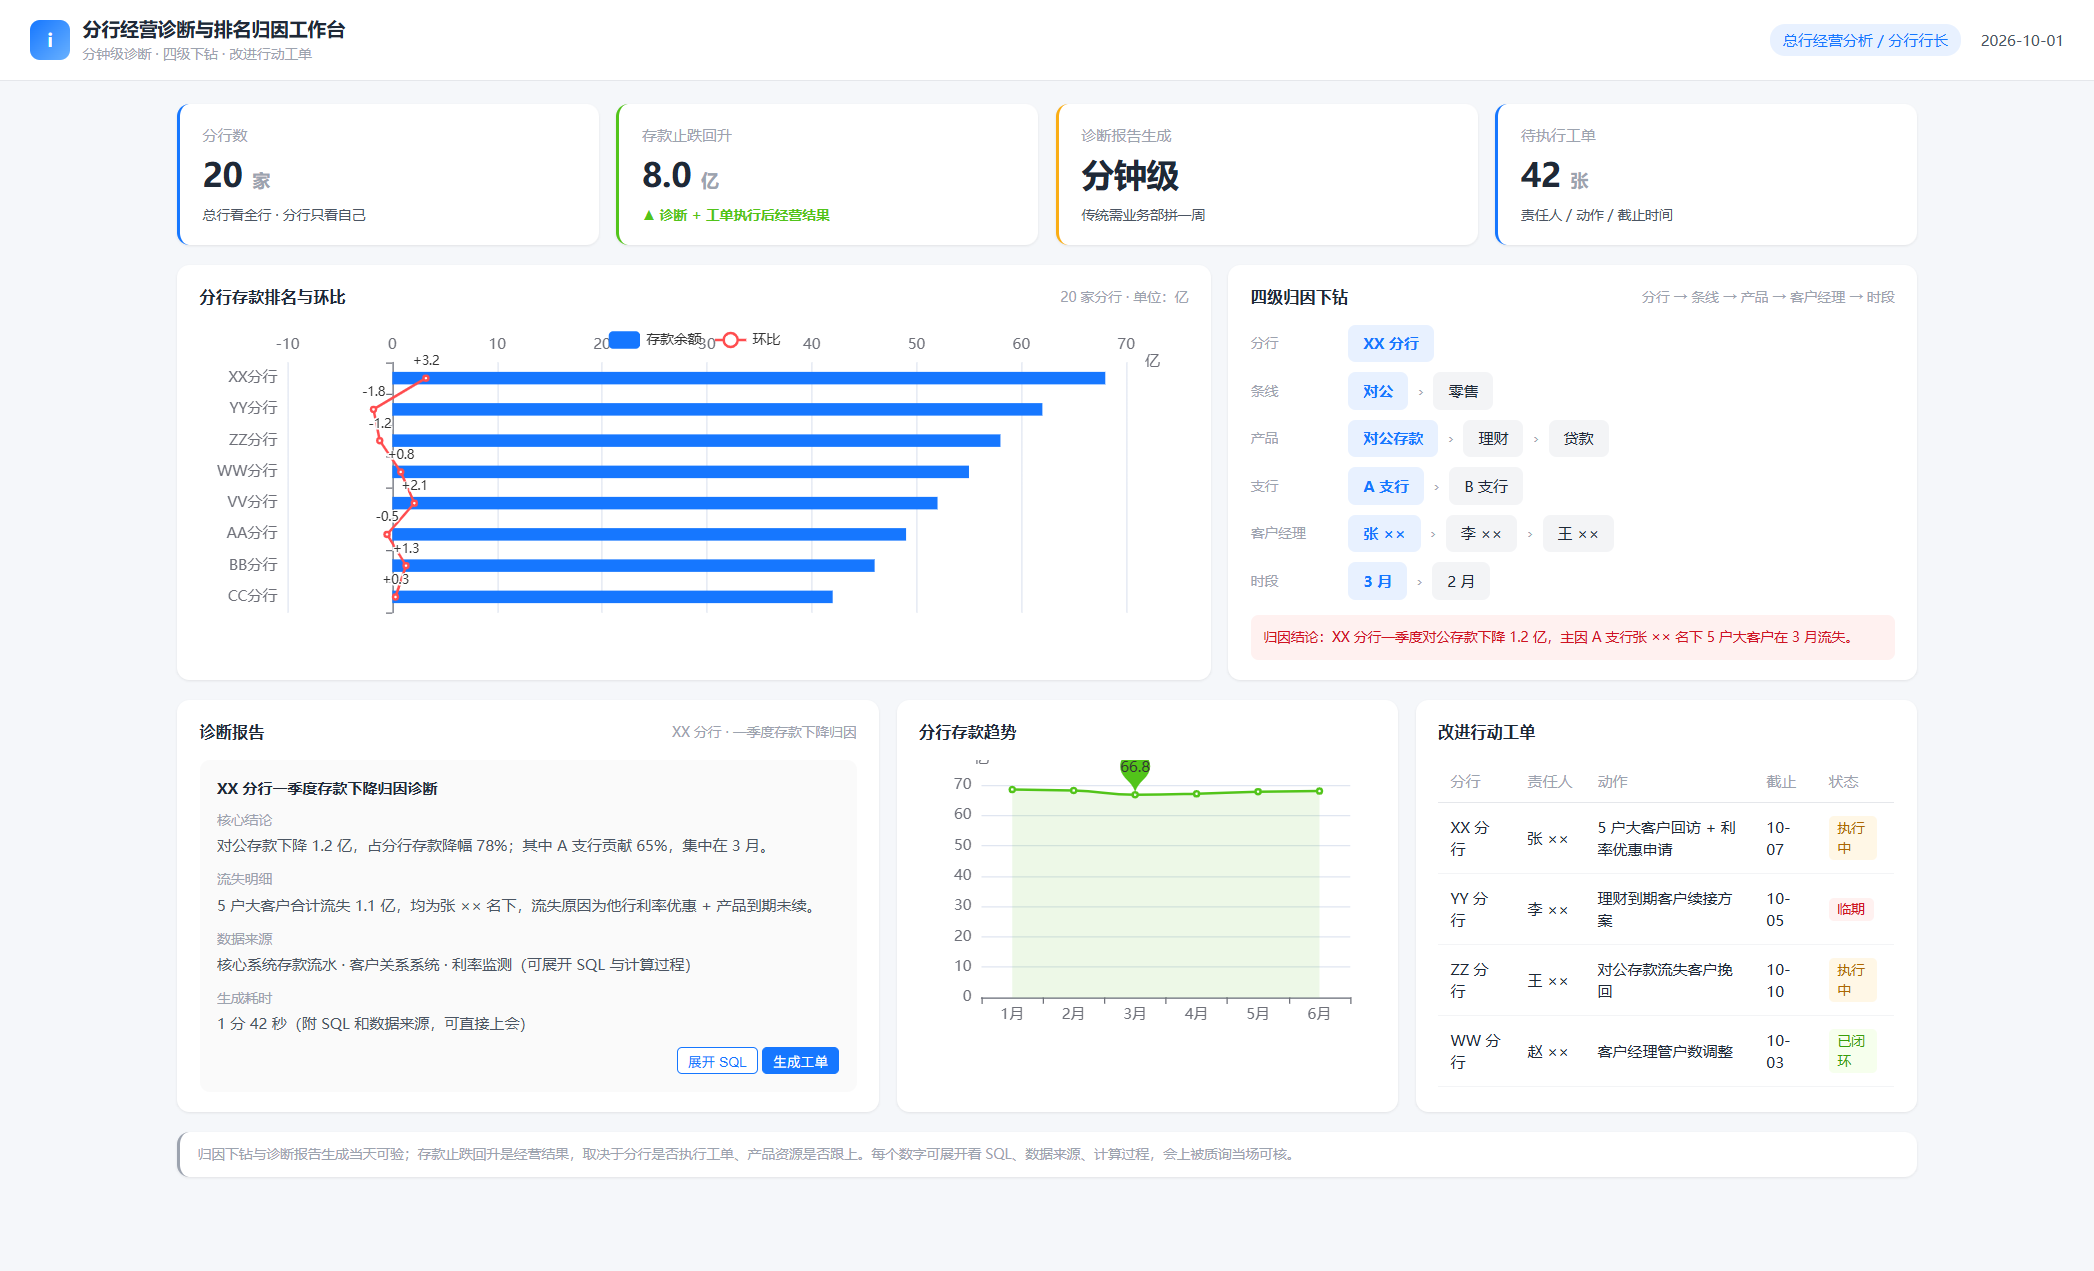This screenshot has height=1271, width=2094.
Task: Switch to B 支行 sub-branch
Action: [1486, 487]
